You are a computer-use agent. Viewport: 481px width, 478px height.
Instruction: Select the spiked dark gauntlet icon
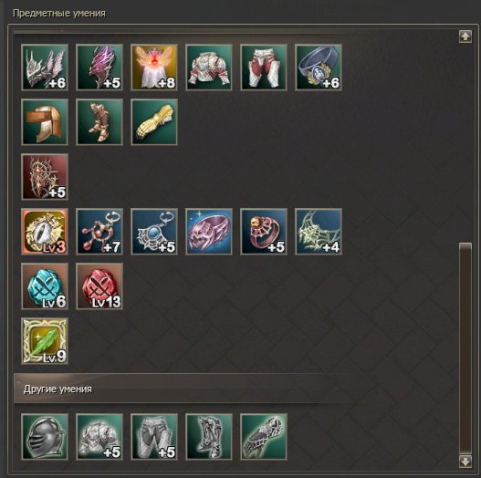263,437
